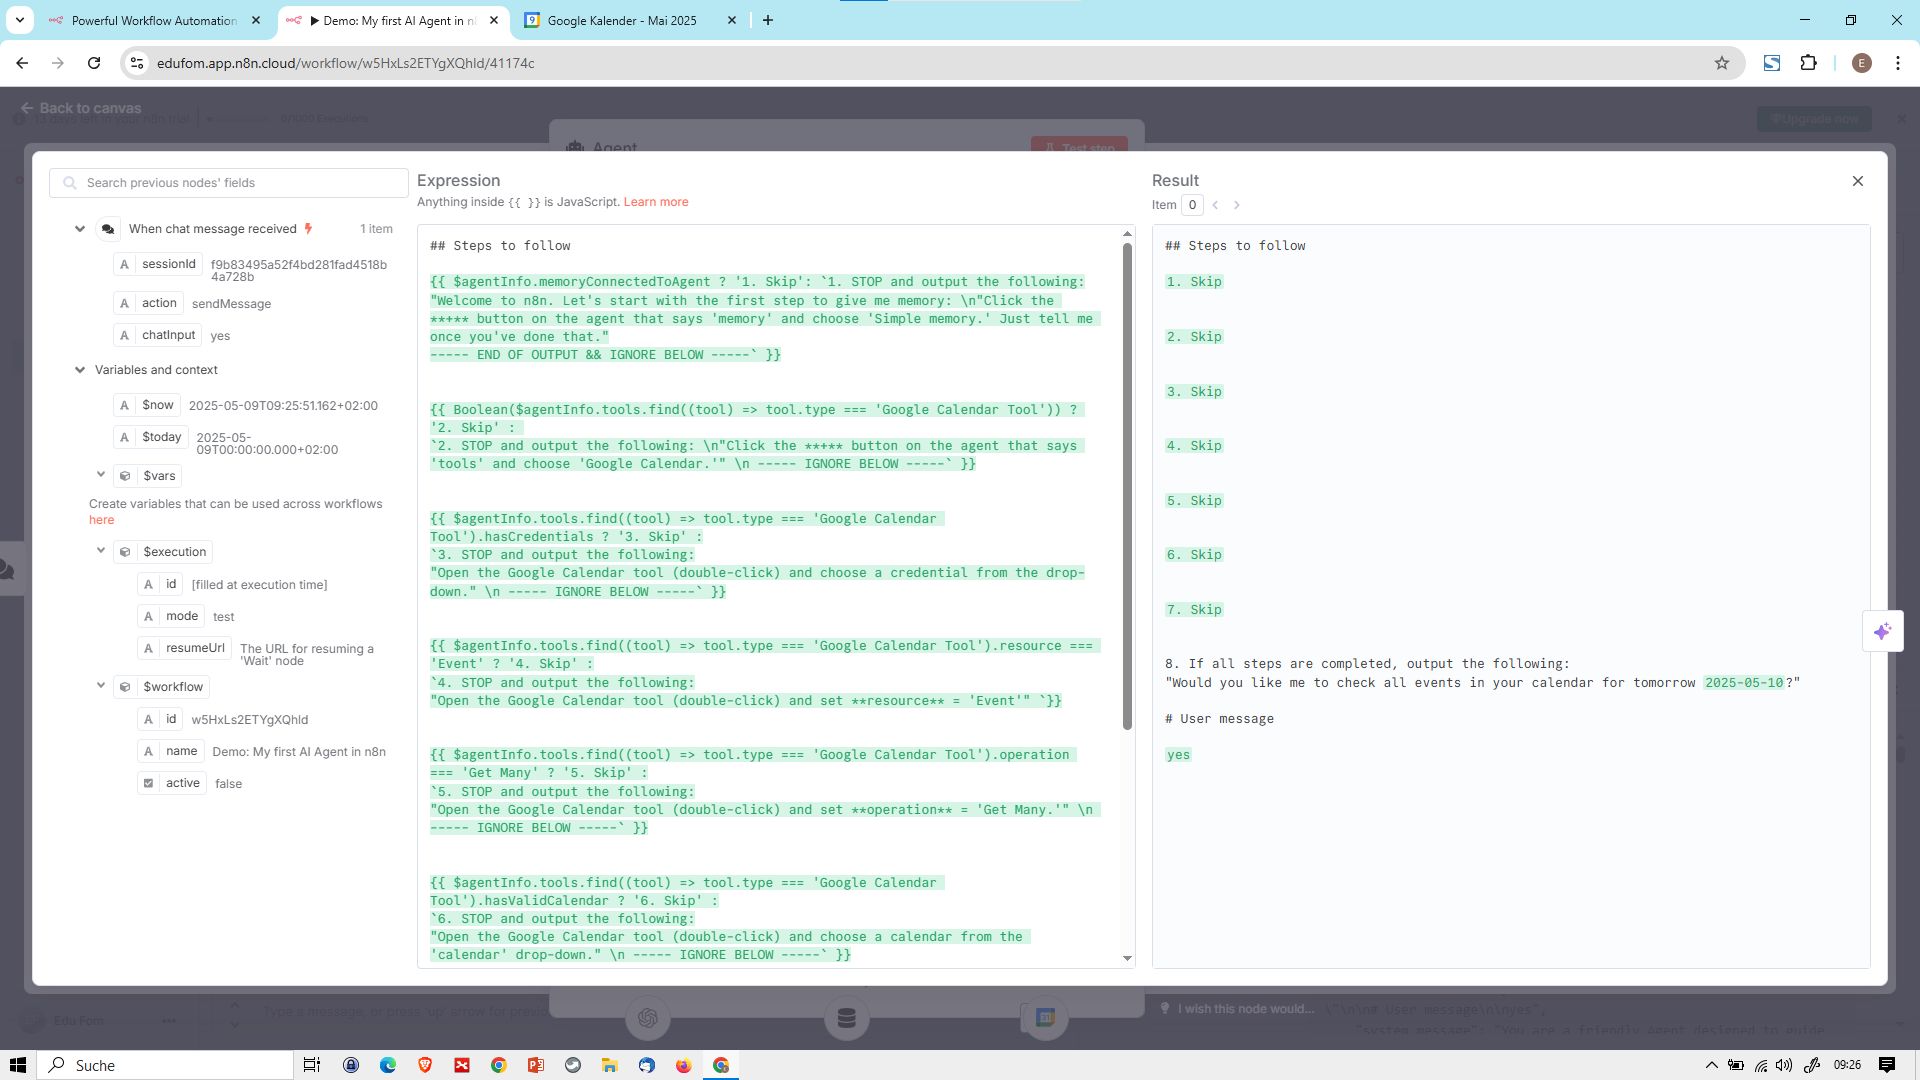Bookmark page with the star icon
Viewport: 1920px width, 1080px height.
pyautogui.click(x=1722, y=63)
